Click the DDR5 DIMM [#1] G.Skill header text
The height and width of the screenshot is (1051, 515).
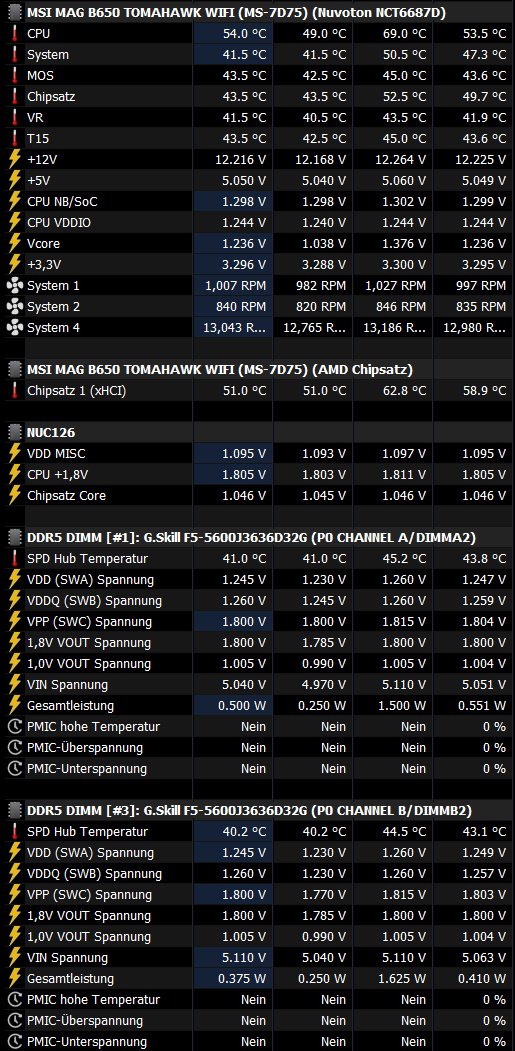(x=251, y=538)
